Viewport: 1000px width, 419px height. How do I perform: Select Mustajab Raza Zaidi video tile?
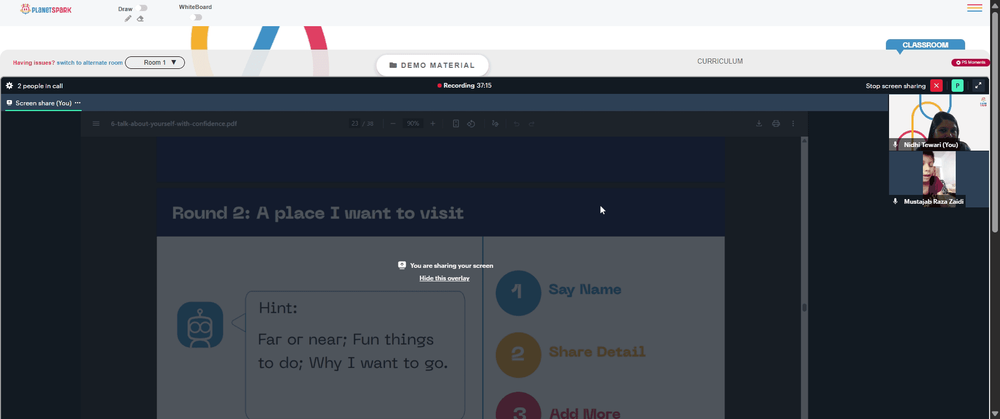pos(939,179)
